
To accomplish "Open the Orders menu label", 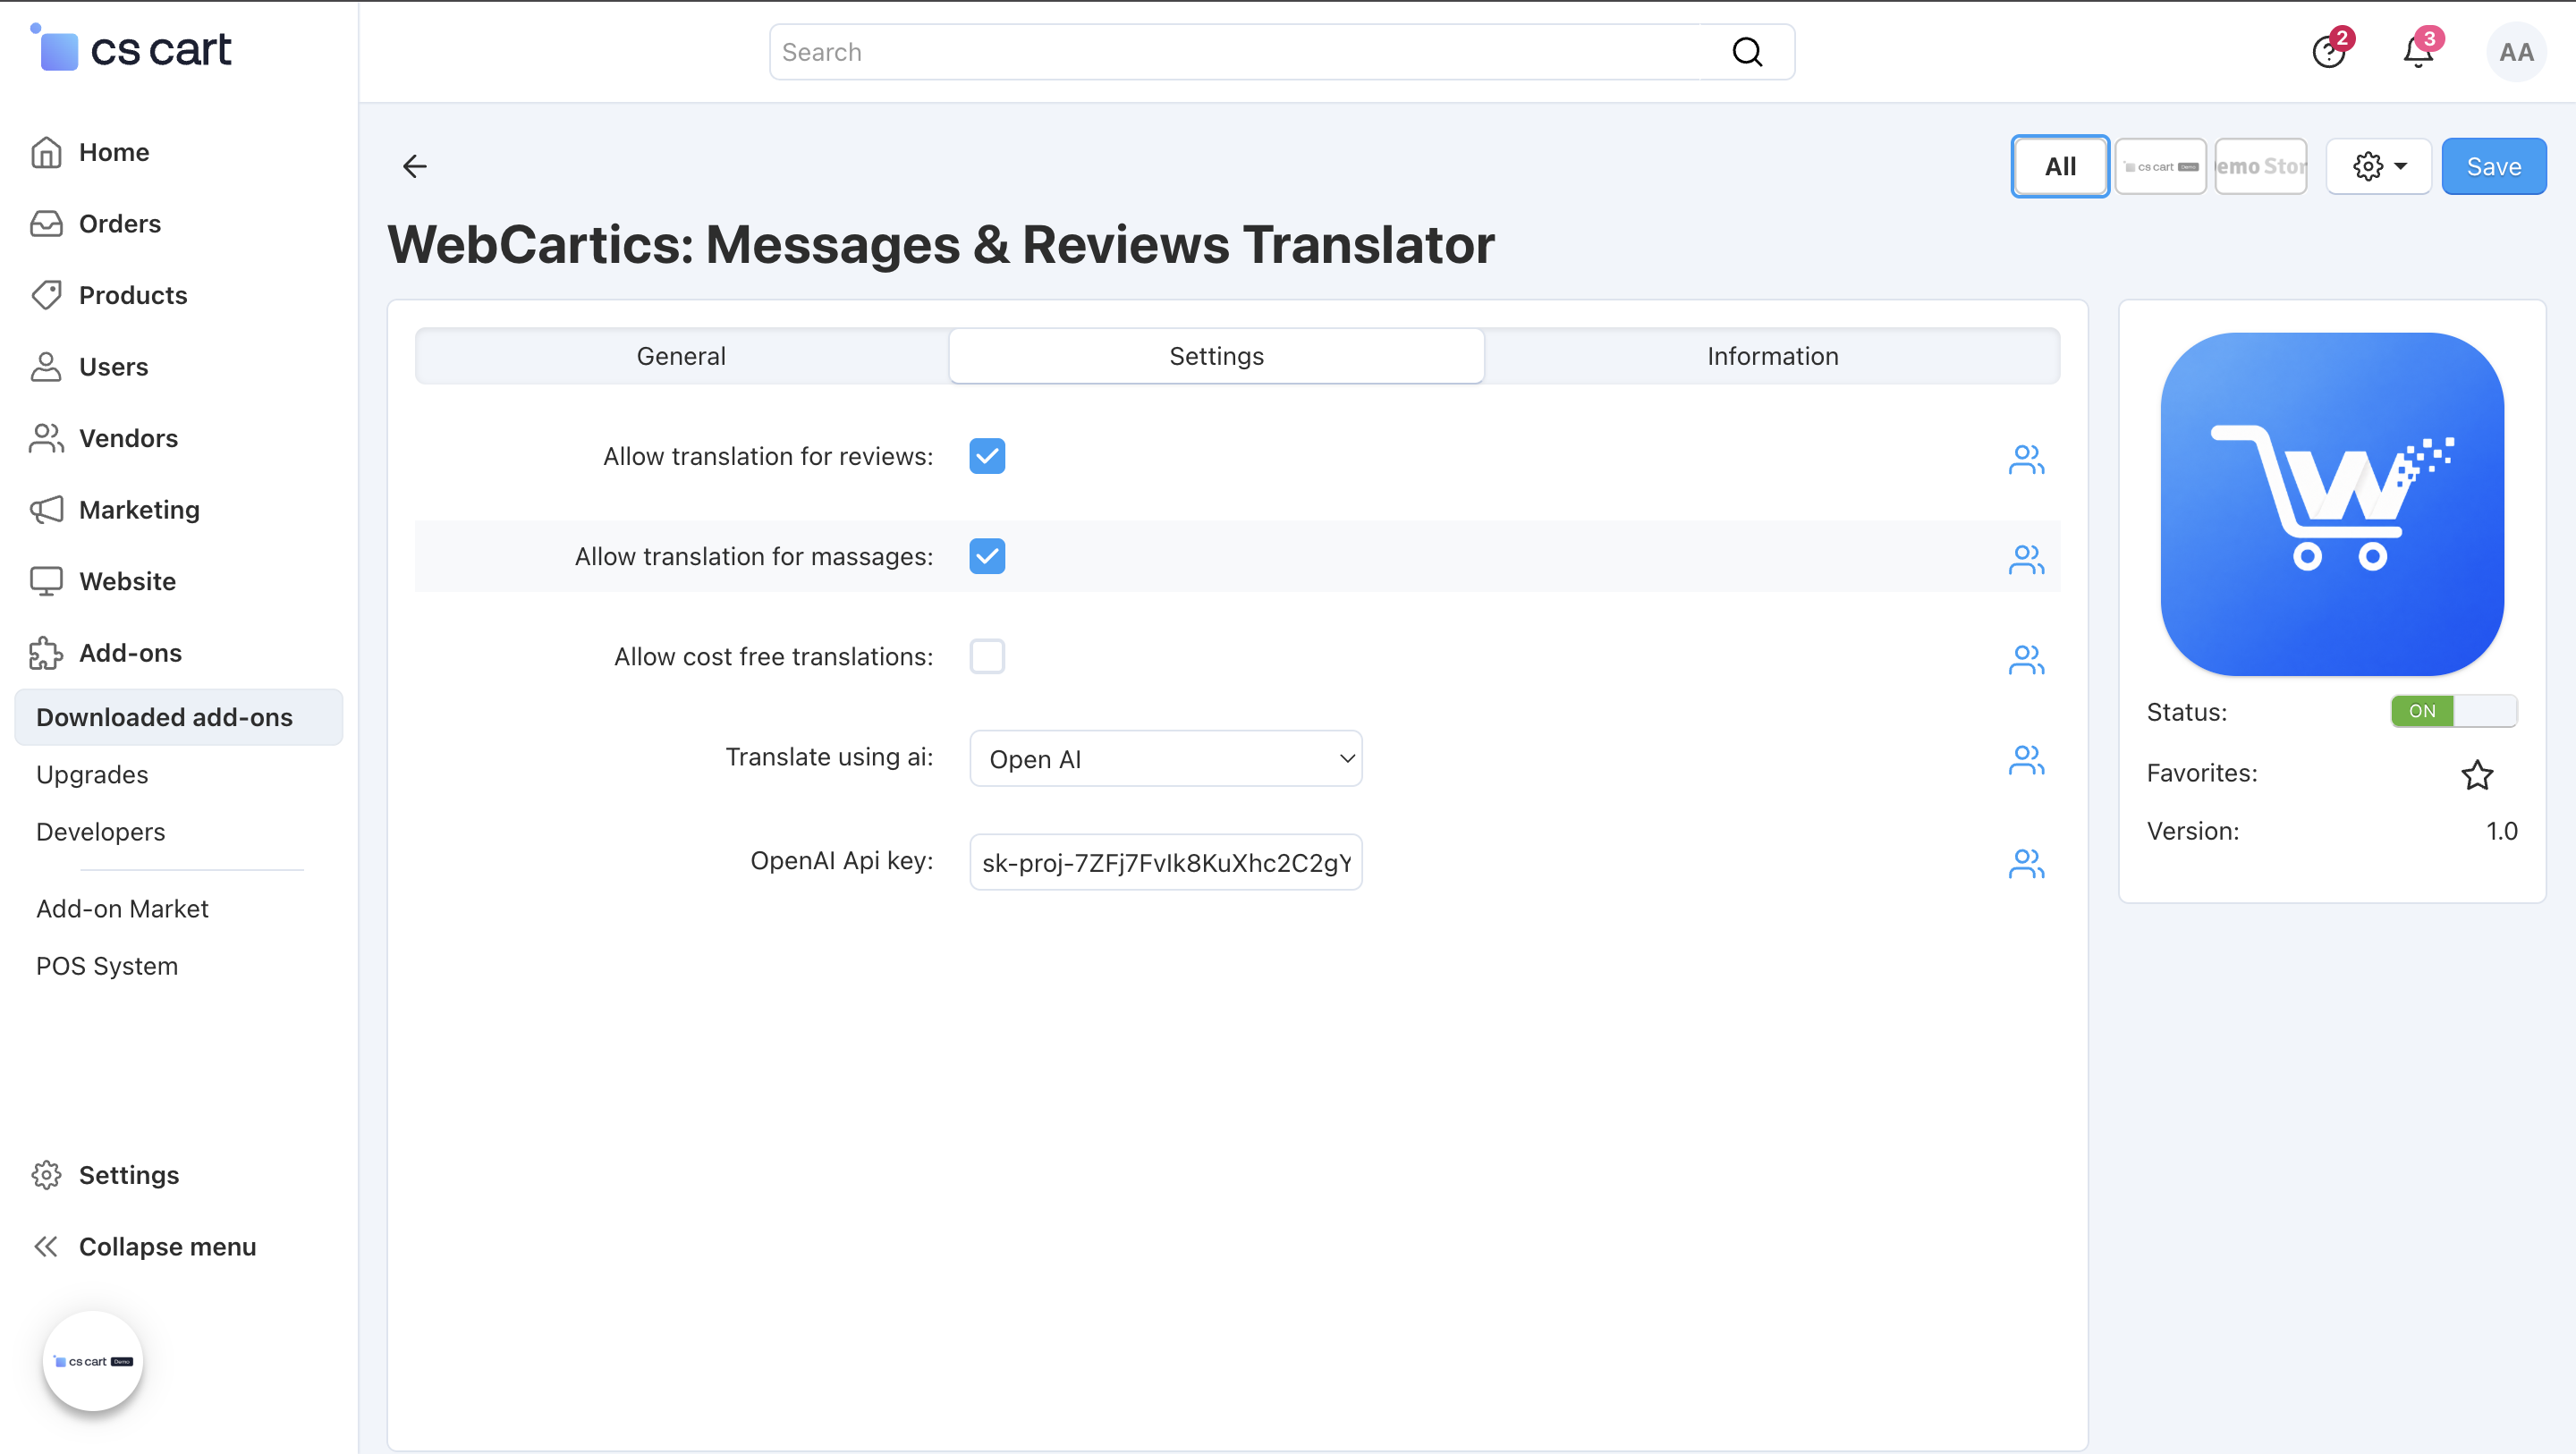I will pos(120,224).
